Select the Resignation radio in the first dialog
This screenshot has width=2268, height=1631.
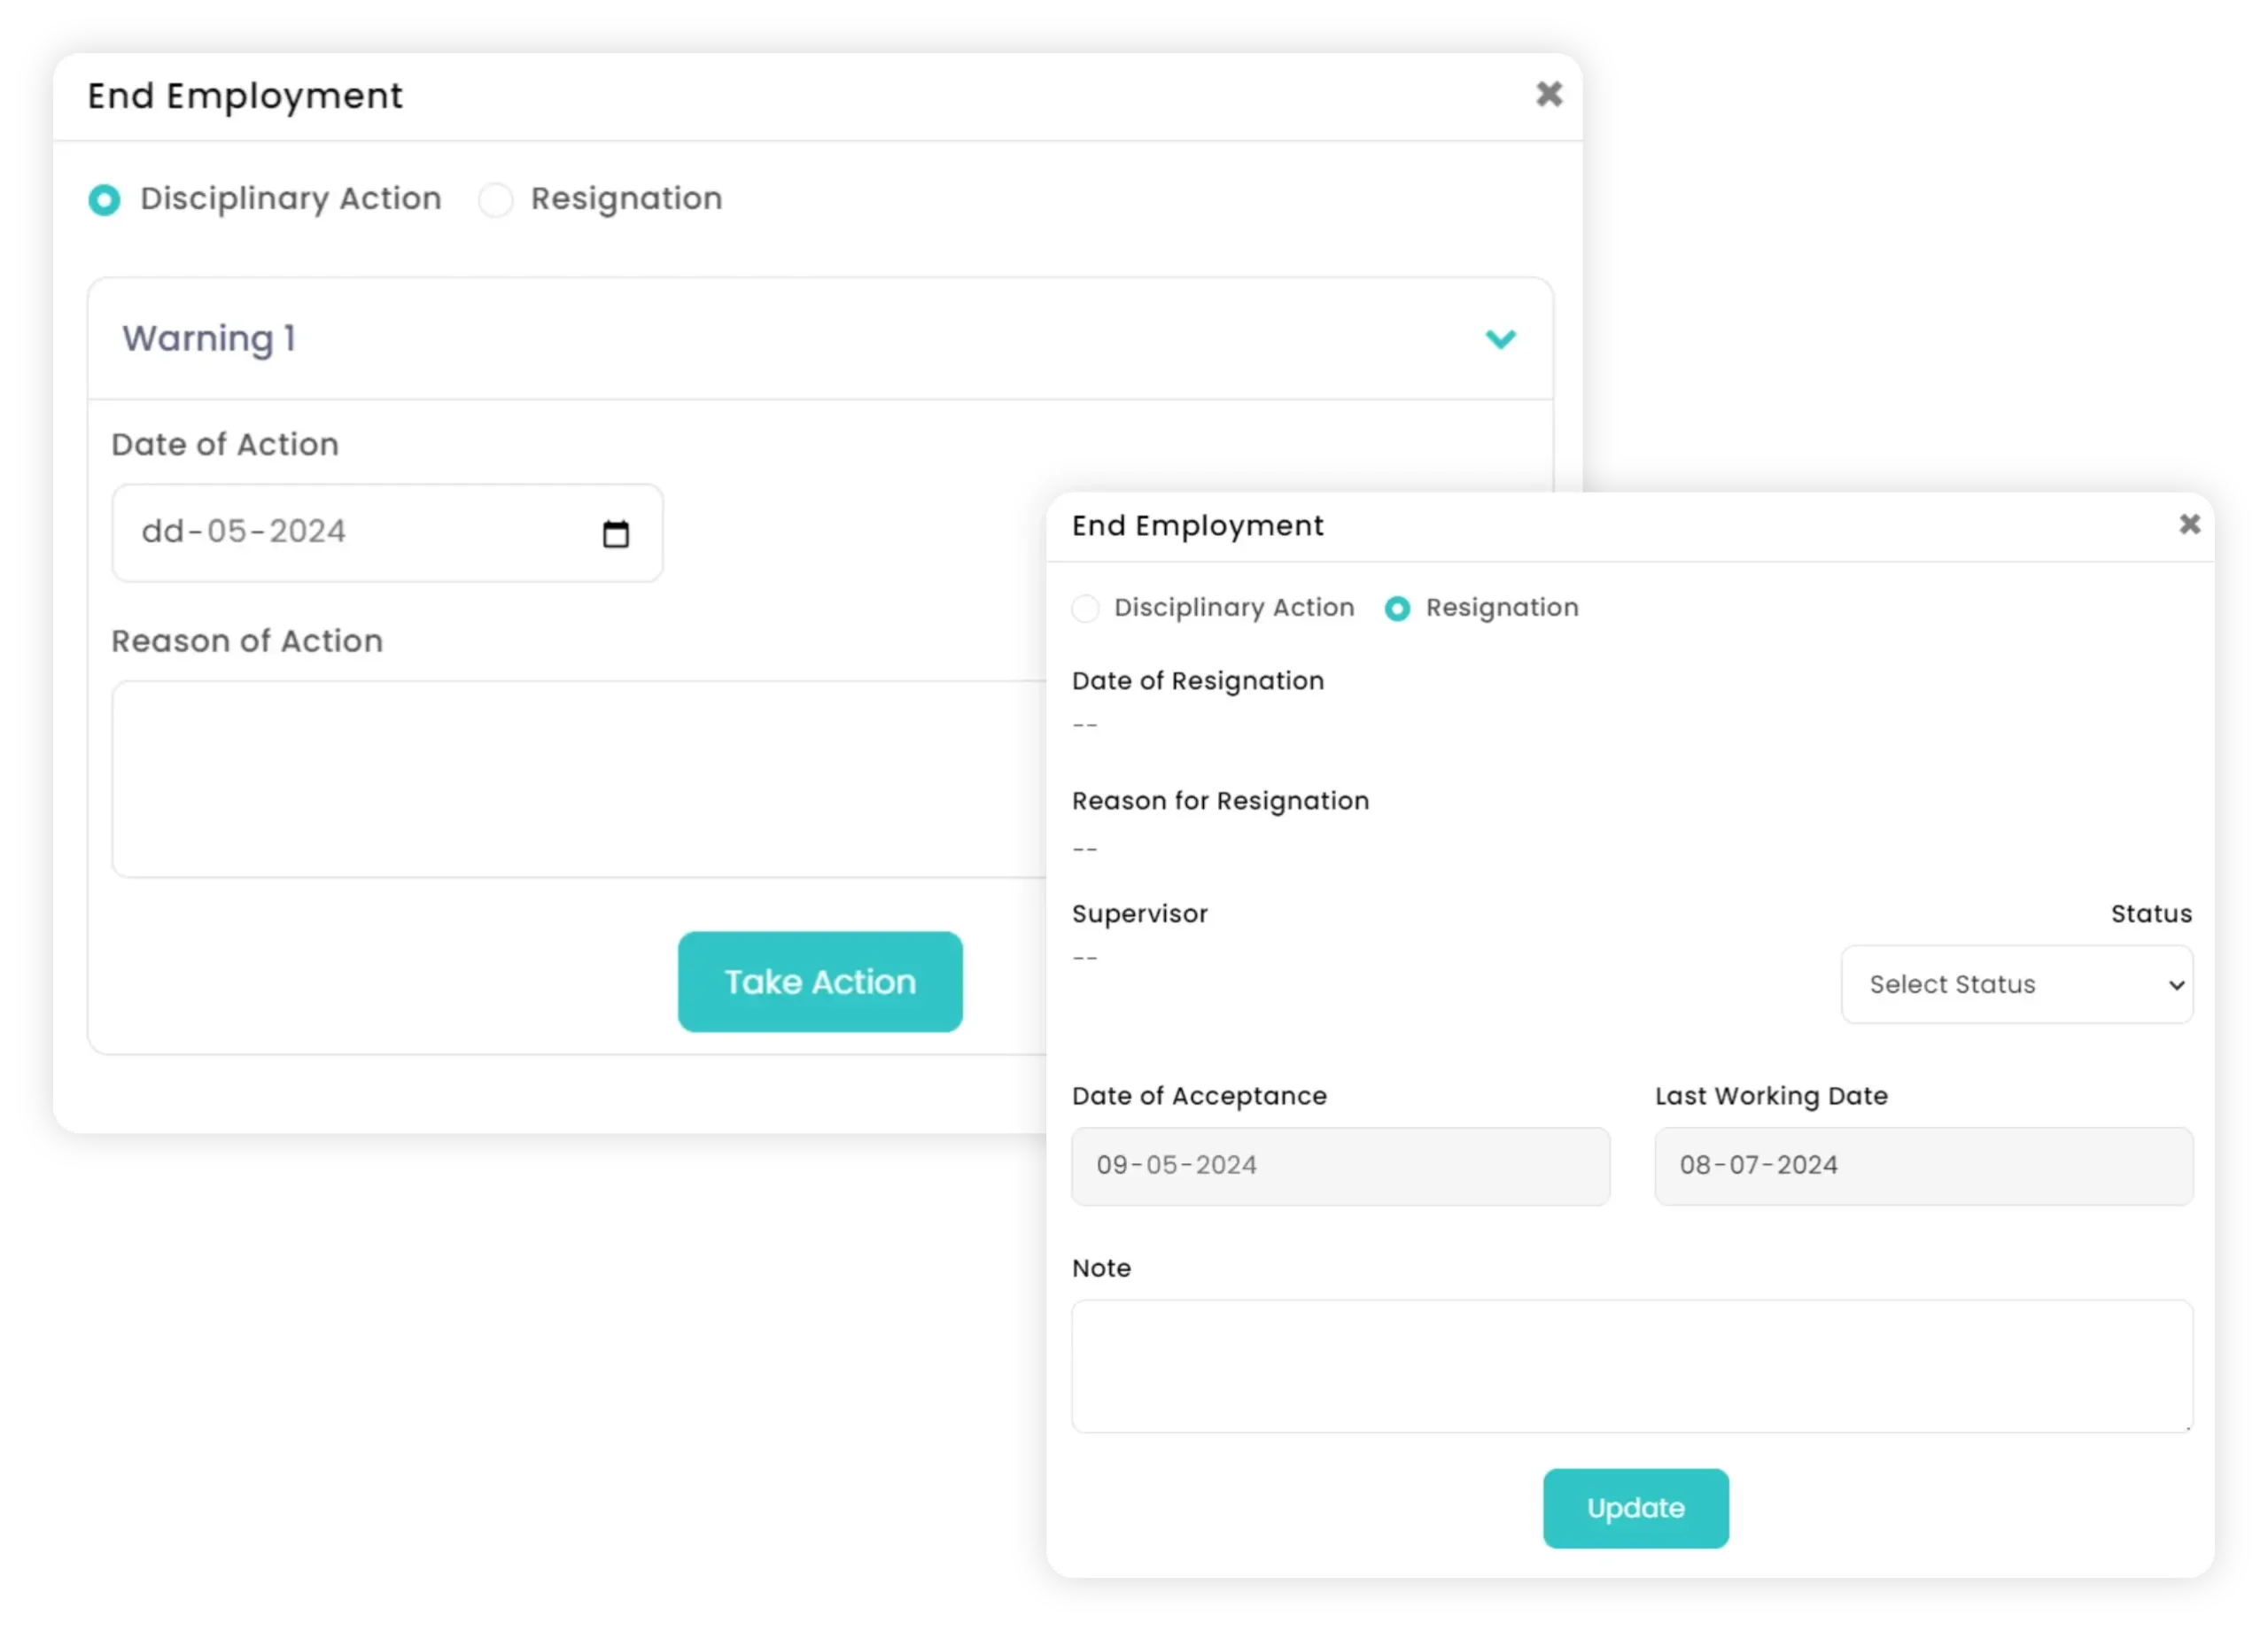[496, 199]
